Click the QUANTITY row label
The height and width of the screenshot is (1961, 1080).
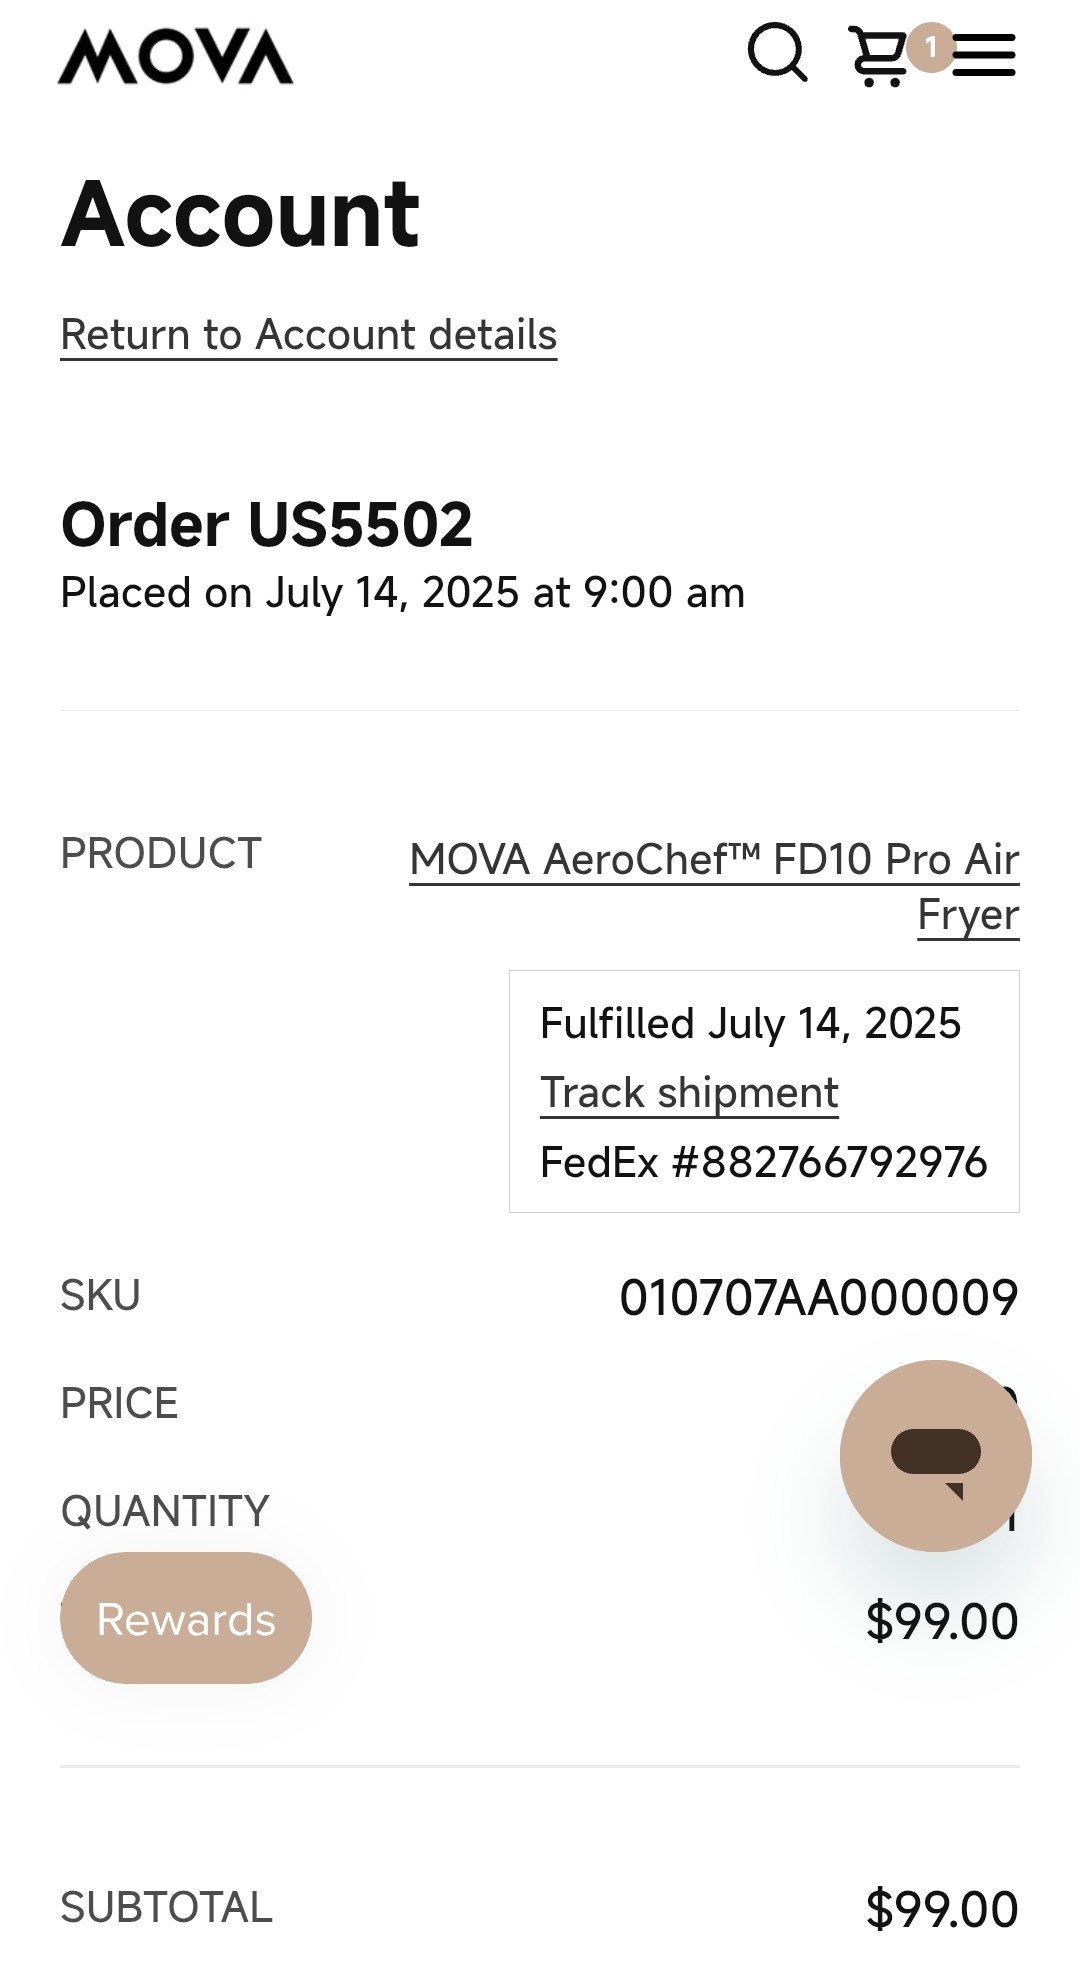[165, 1511]
